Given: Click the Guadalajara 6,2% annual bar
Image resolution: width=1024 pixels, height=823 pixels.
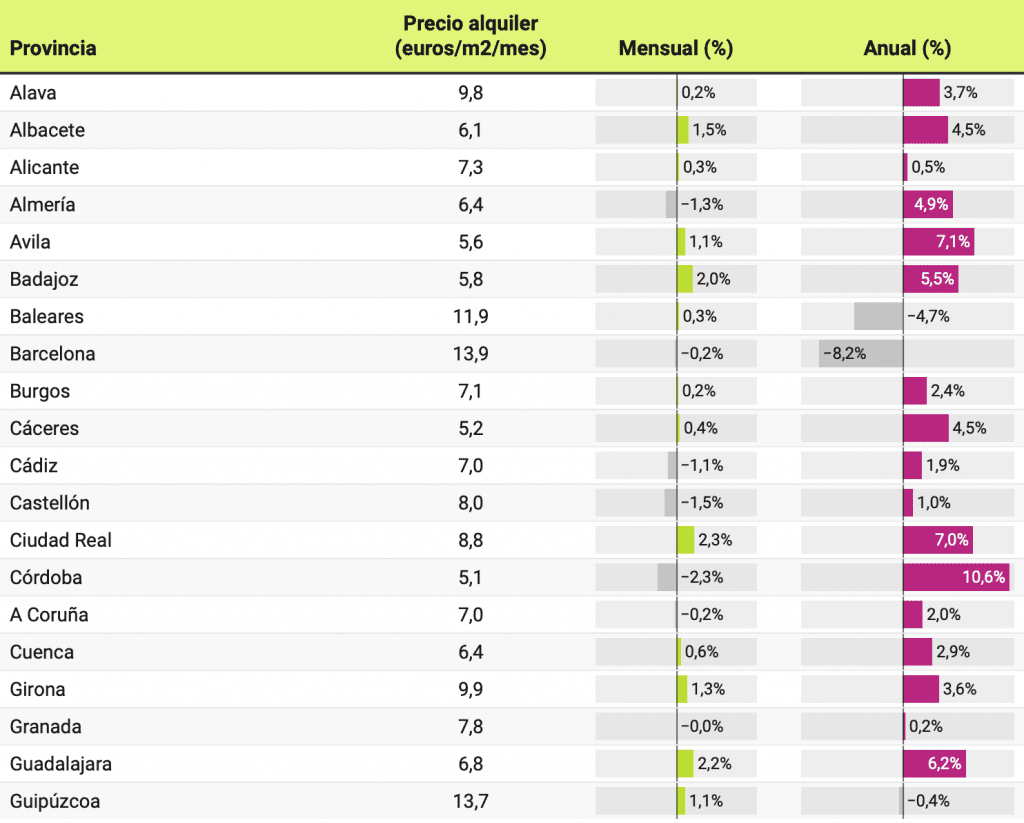Looking at the screenshot, I should coord(934,764).
